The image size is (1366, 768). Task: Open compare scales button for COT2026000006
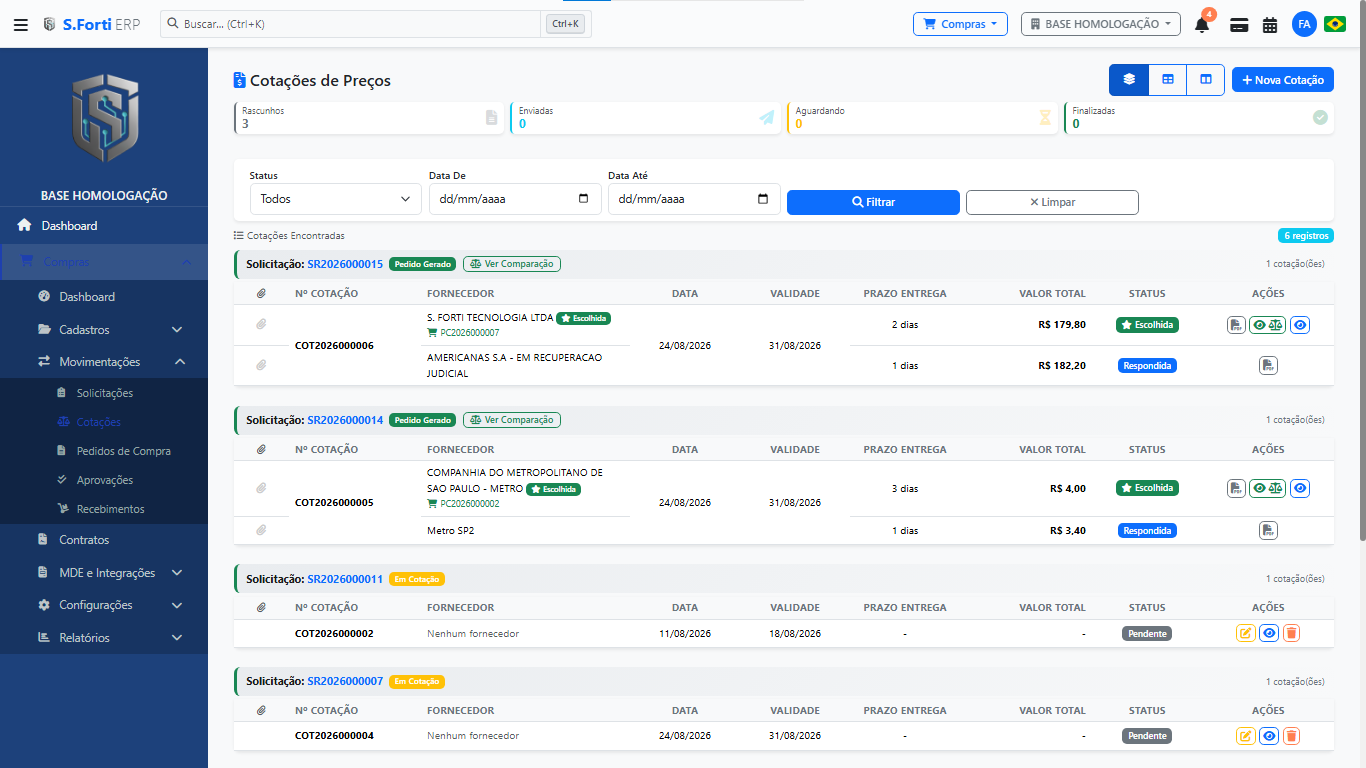[x=1267, y=325]
